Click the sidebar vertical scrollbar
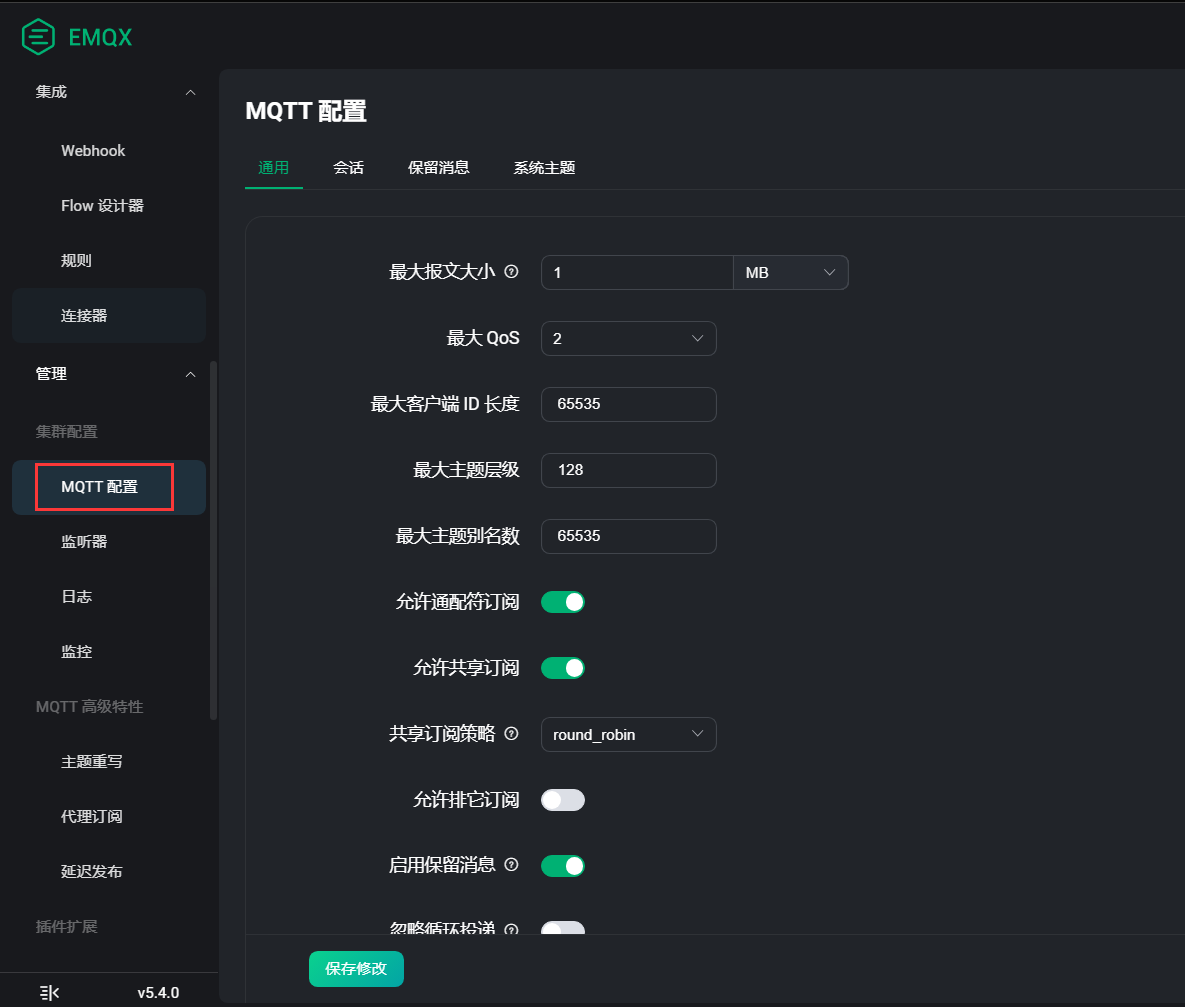 click(213, 541)
